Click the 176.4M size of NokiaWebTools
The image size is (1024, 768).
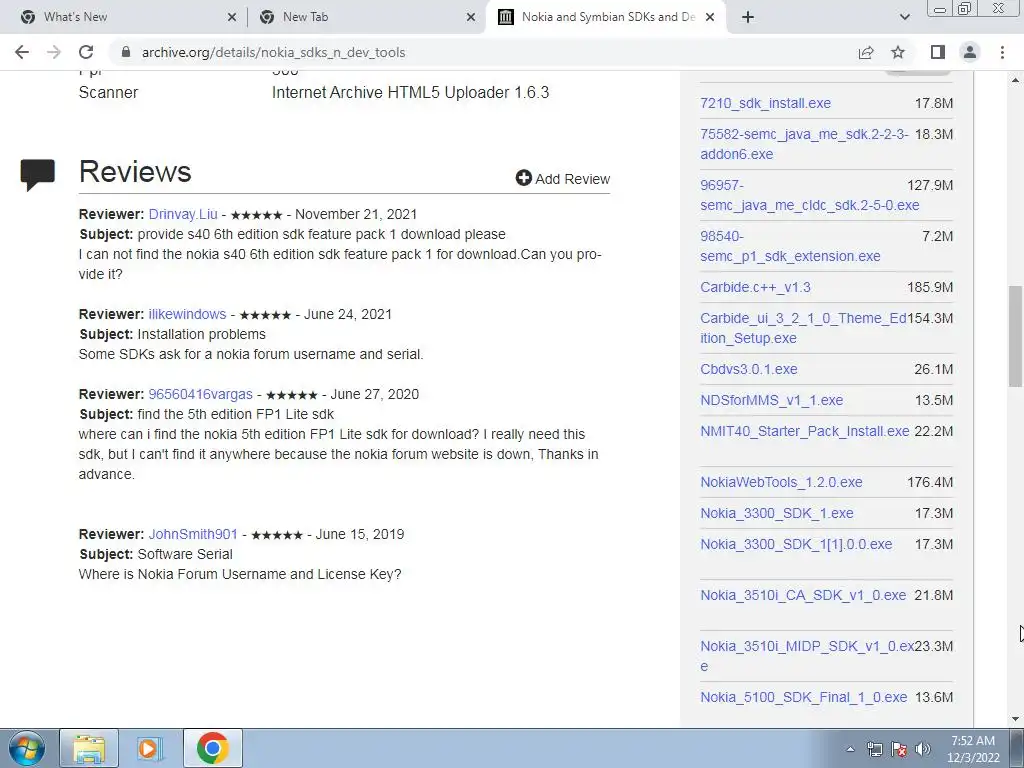click(x=930, y=482)
